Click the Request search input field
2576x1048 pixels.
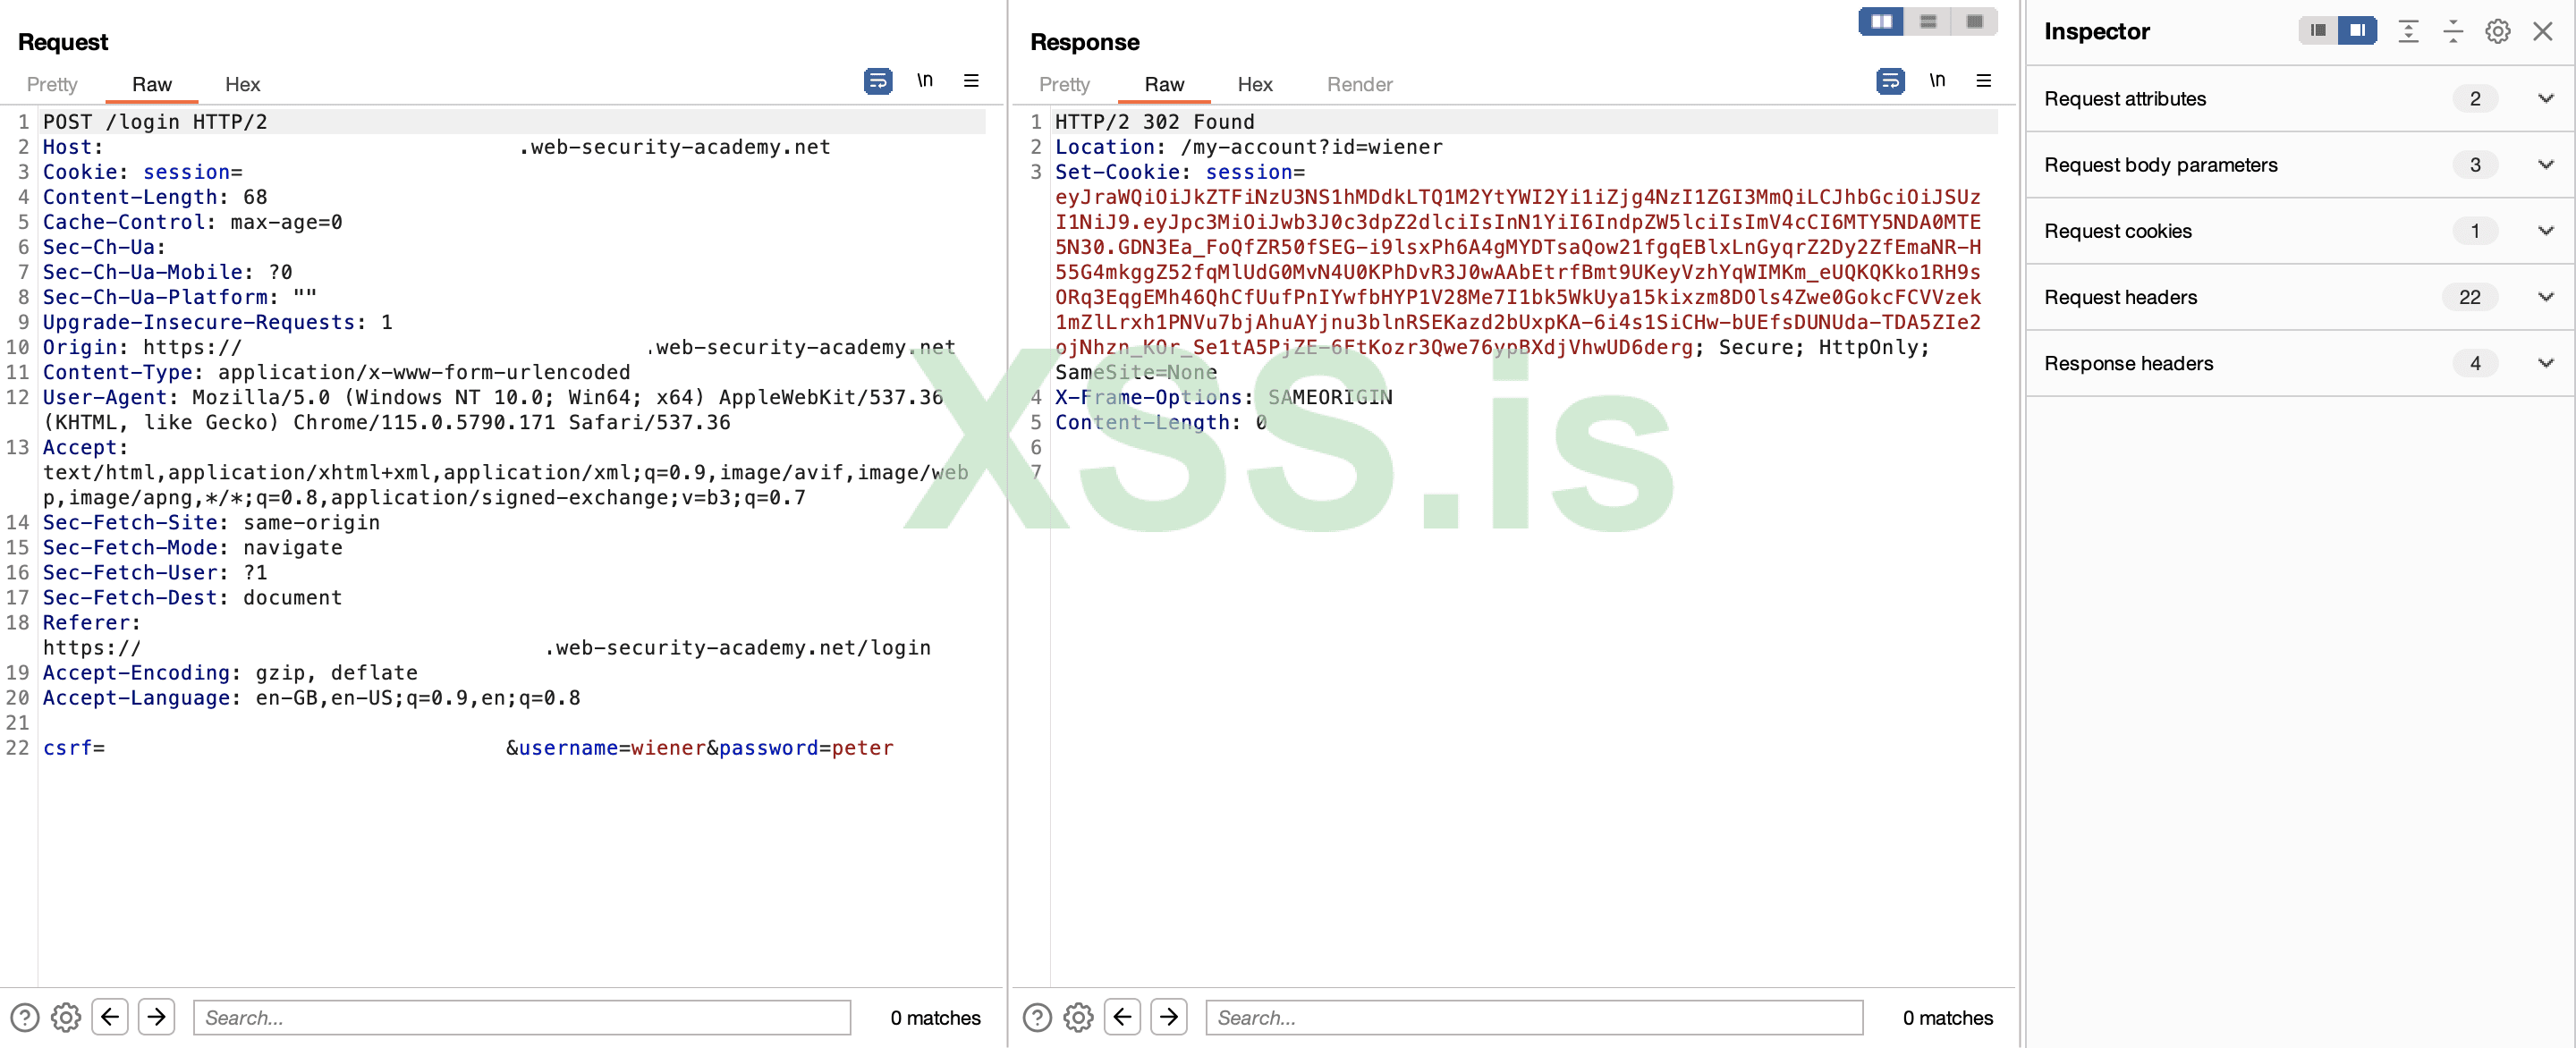click(x=521, y=1017)
